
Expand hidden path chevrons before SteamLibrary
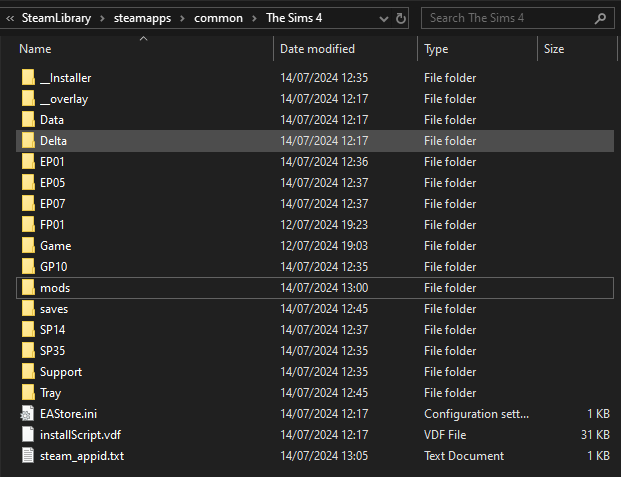[10, 18]
